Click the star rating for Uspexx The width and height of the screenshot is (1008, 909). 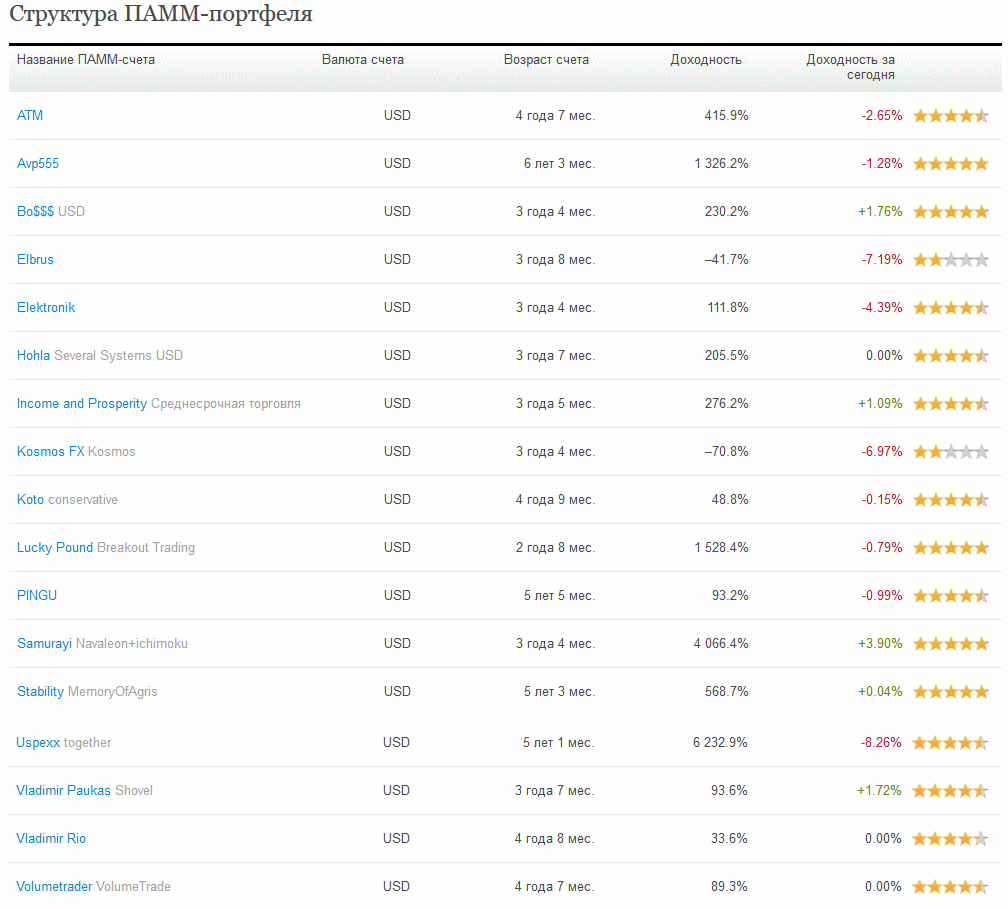click(950, 743)
